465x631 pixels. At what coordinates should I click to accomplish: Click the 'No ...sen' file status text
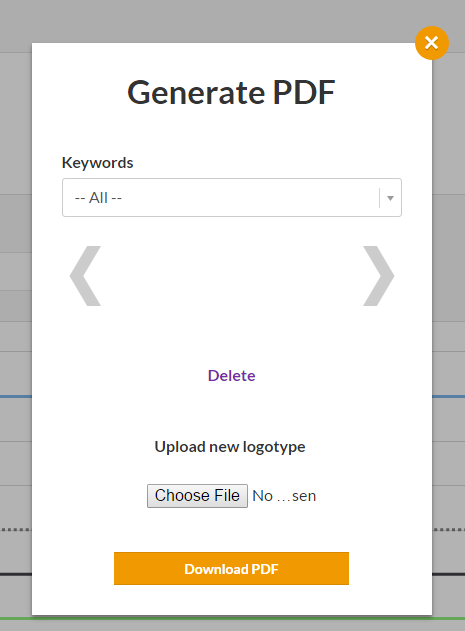click(284, 496)
